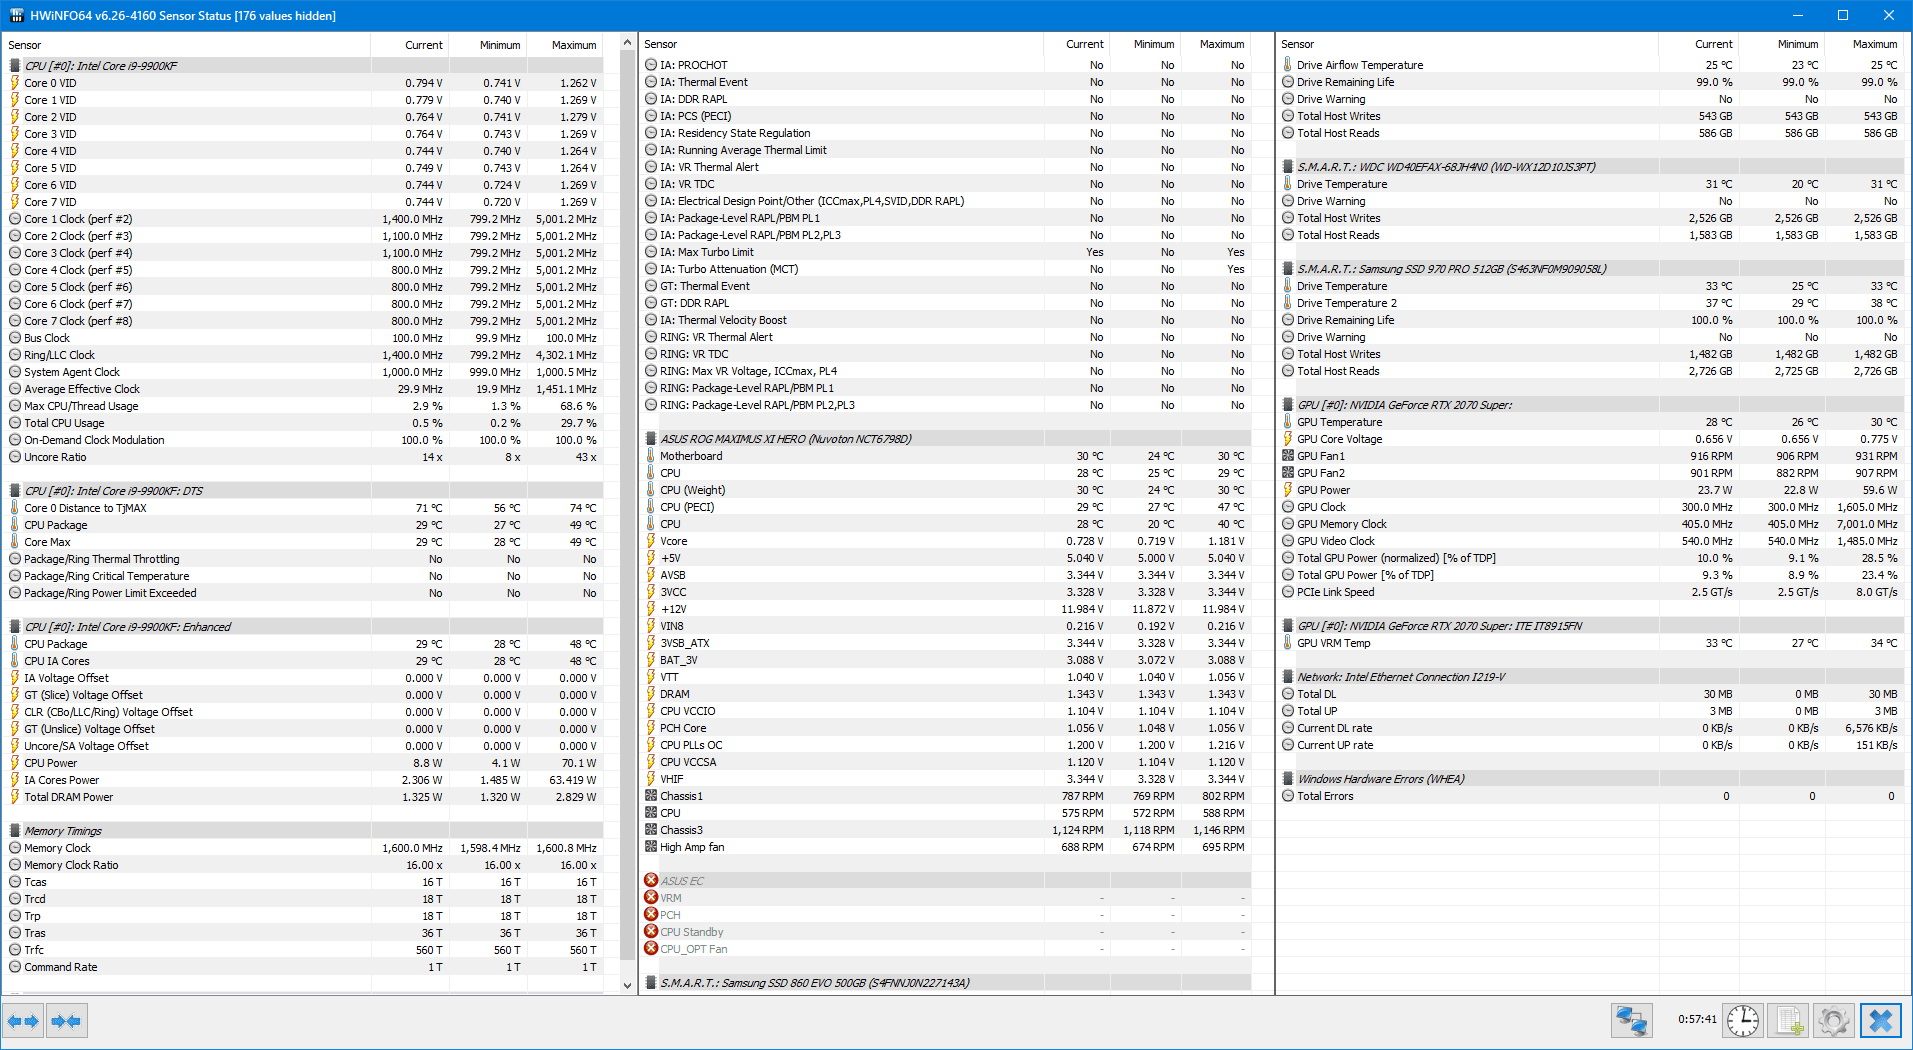Select the CPU i9-9900KF: DTS group header
The width and height of the screenshot is (1913, 1050).
306,491
